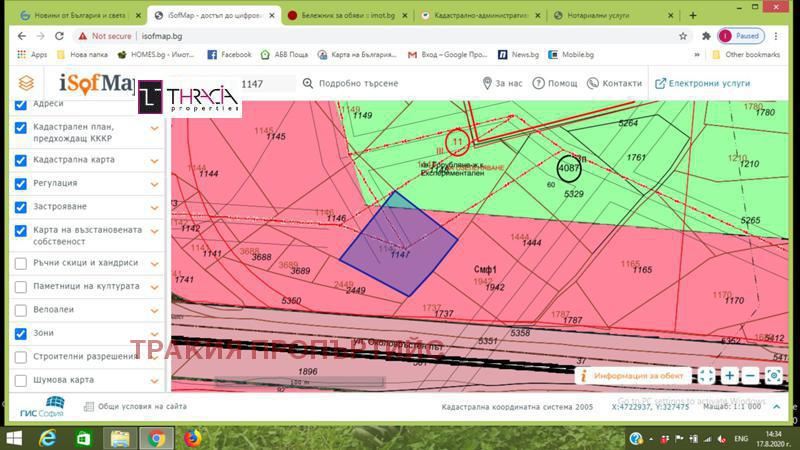This screenshot has width=800, height=450.
Task: Expand the Ръчни скици и хандриси options
Action: [154, 264]
